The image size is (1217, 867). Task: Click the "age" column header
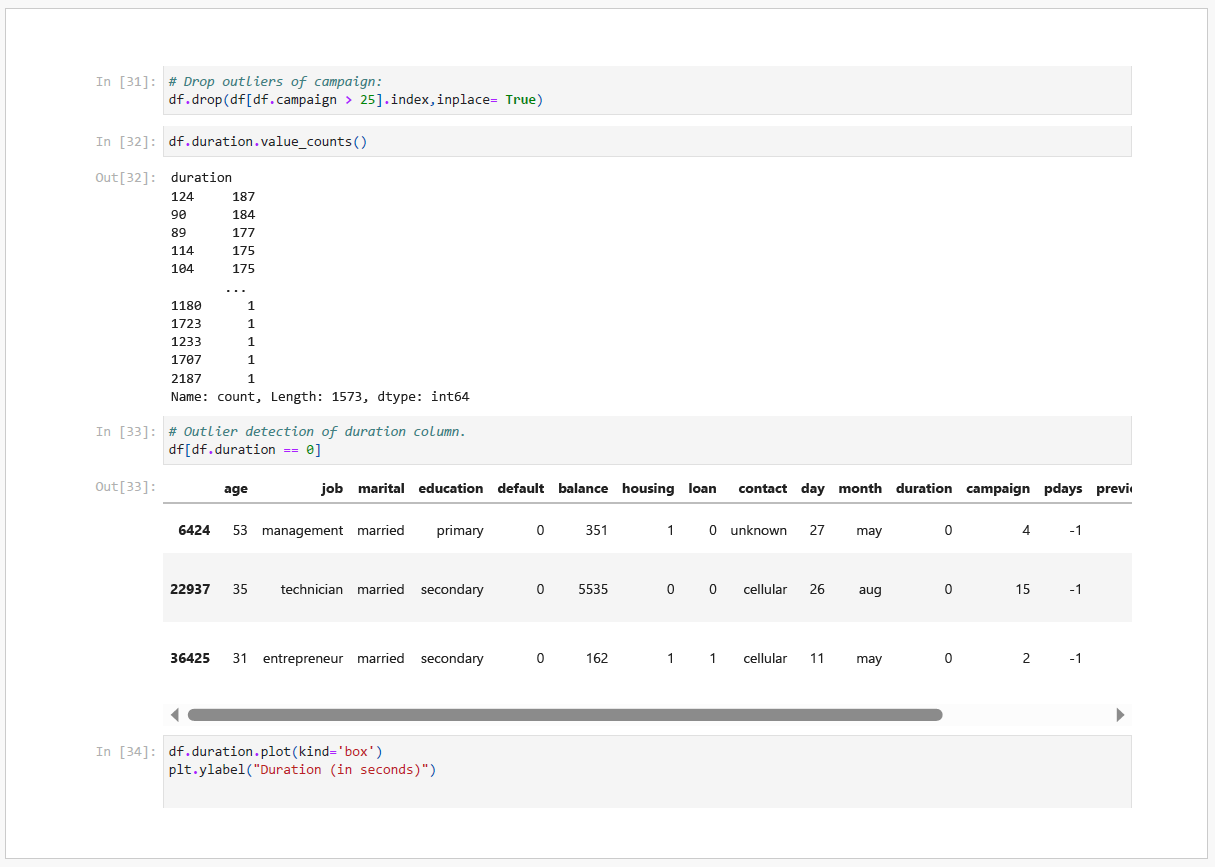pyautogui.click(x=236, y=489)
